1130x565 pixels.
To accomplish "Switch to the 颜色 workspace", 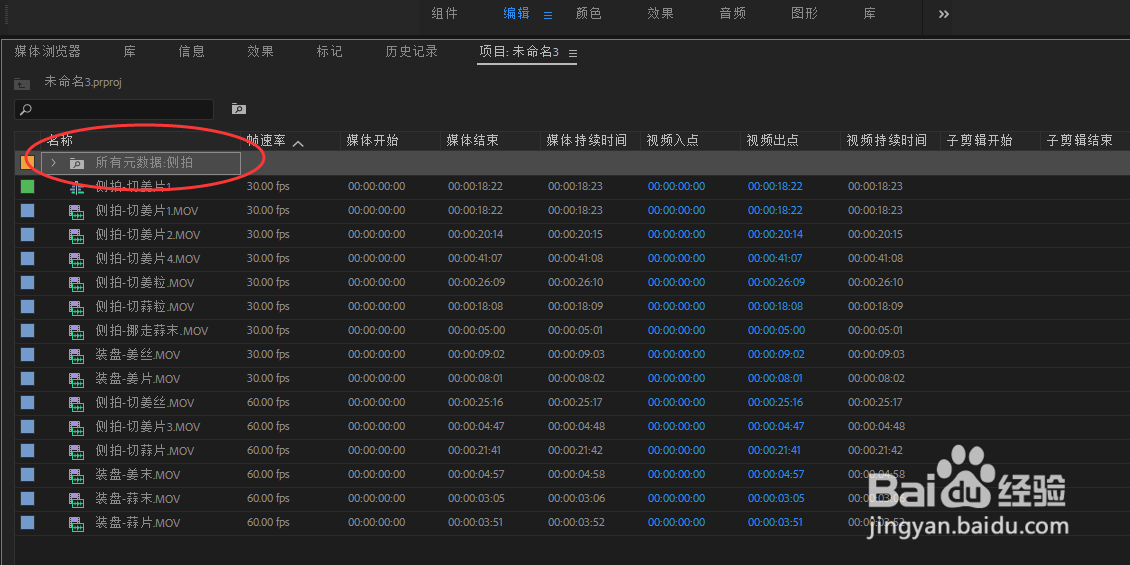I will (x=588, y=14).
